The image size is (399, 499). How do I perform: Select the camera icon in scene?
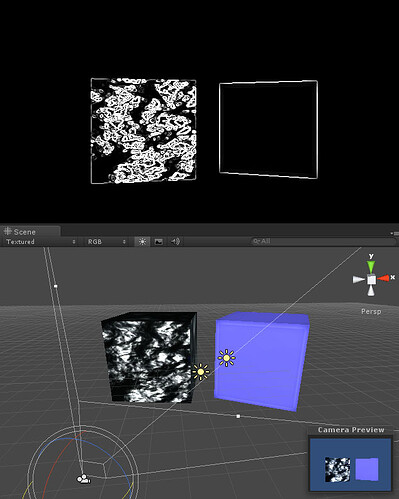coord(84,479)
